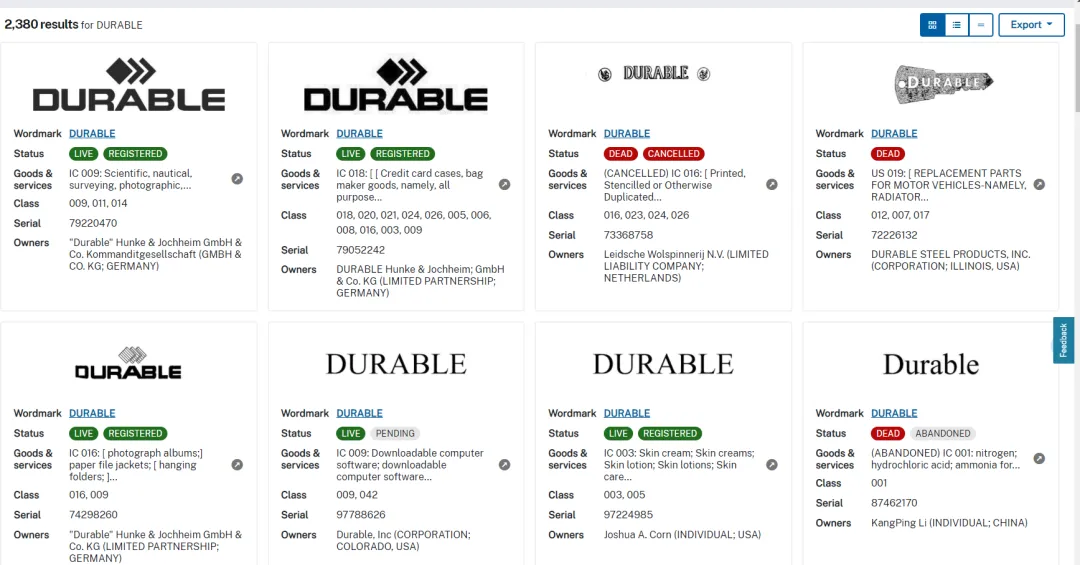Expand goods details for skin cream mark

point(771,464)
